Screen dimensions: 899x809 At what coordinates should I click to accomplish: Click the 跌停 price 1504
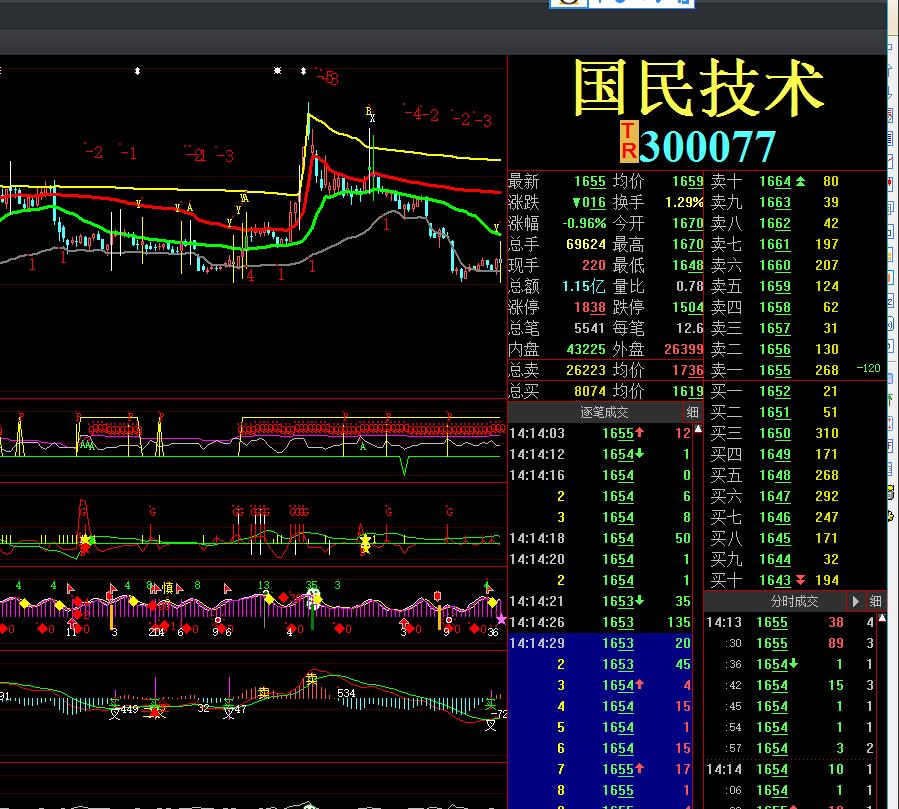point(687,307)
